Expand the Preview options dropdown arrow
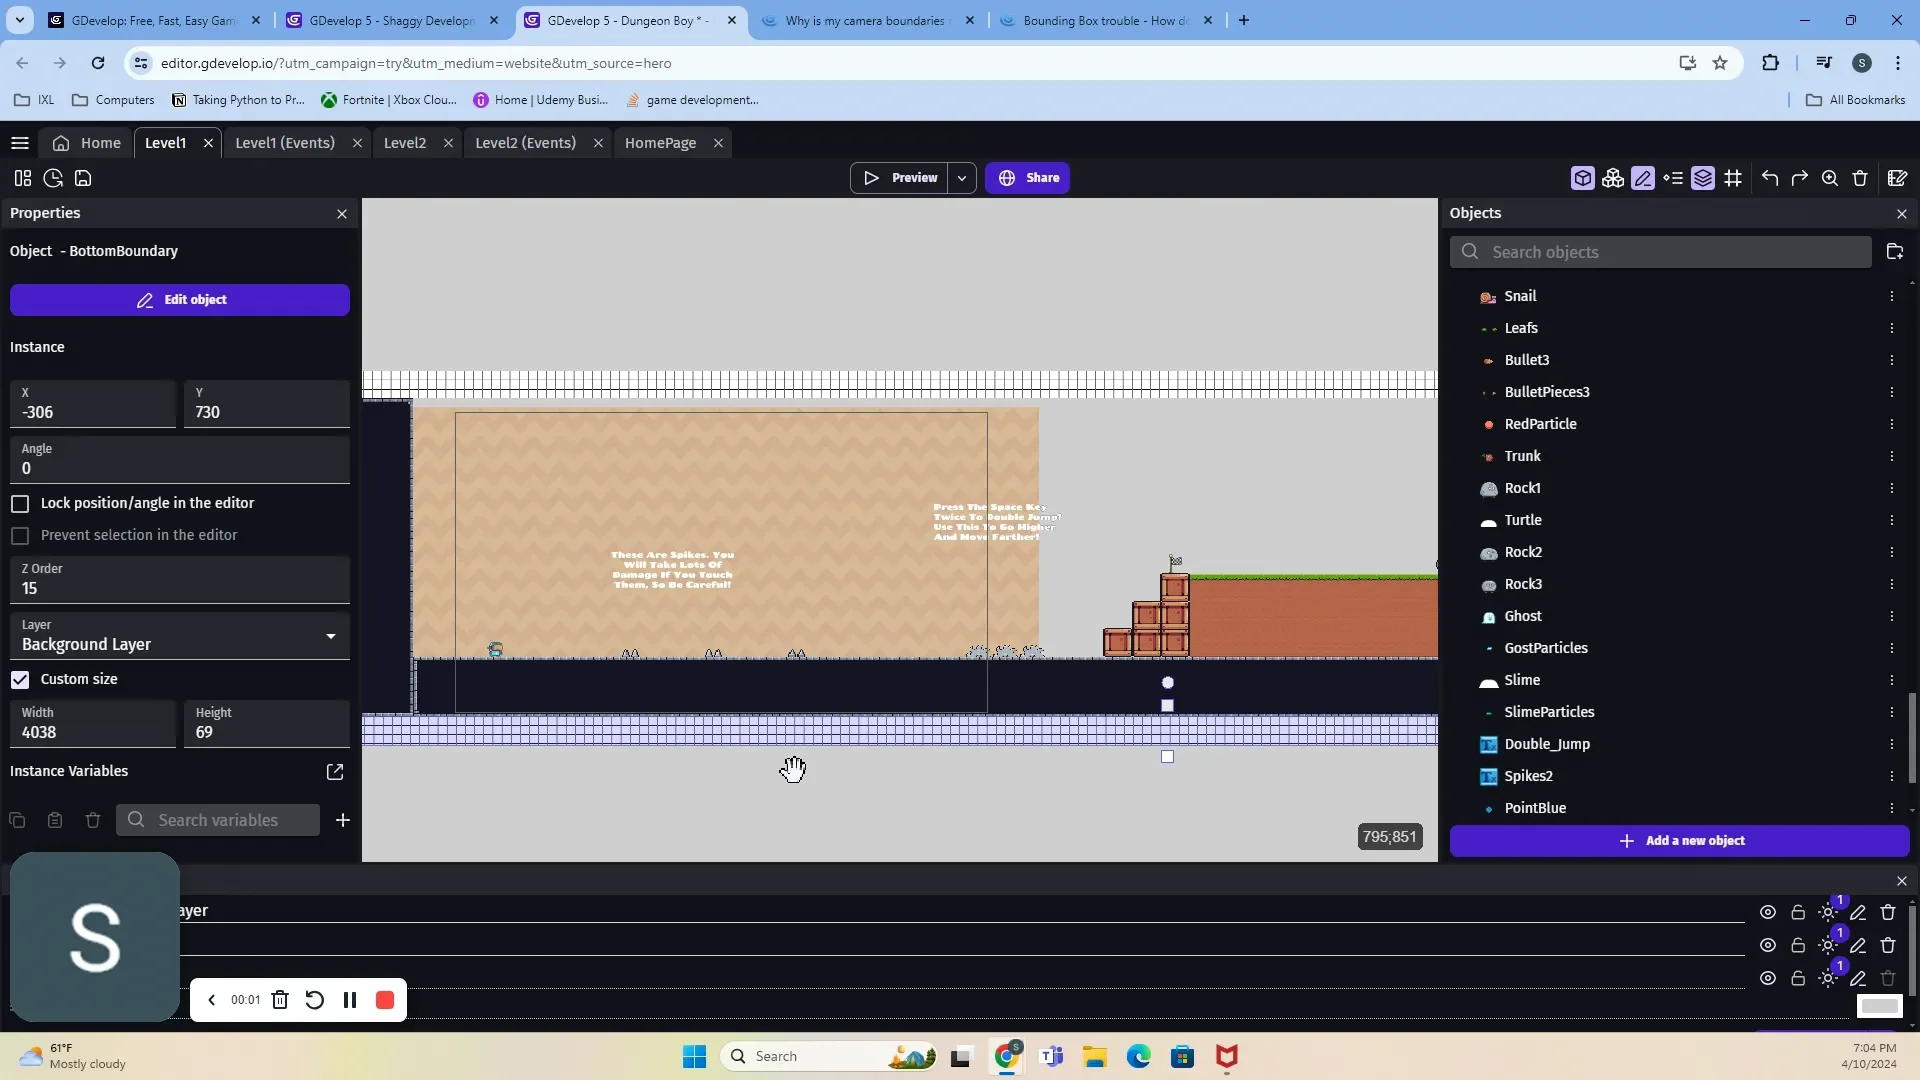The width and height of the screenshot is (1920, 1080). (961, 178)
